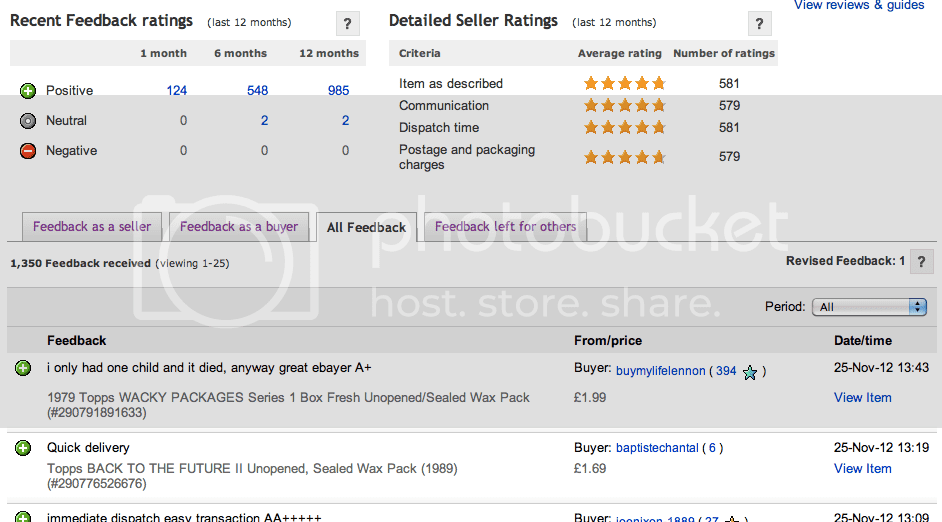Select the All Feedback tab
This screenshot has width=942, height=522.
pos(366,228)
